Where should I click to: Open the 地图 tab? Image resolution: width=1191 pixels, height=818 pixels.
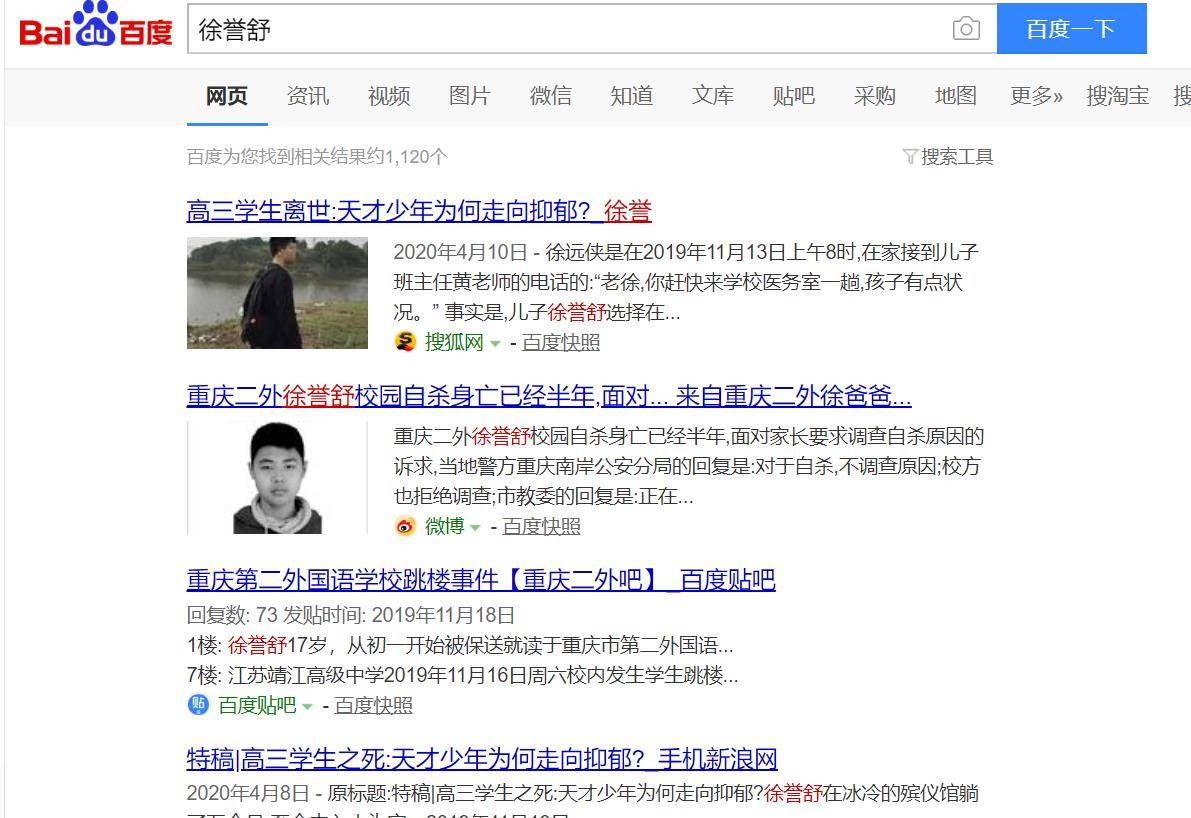tap(956, 96)
